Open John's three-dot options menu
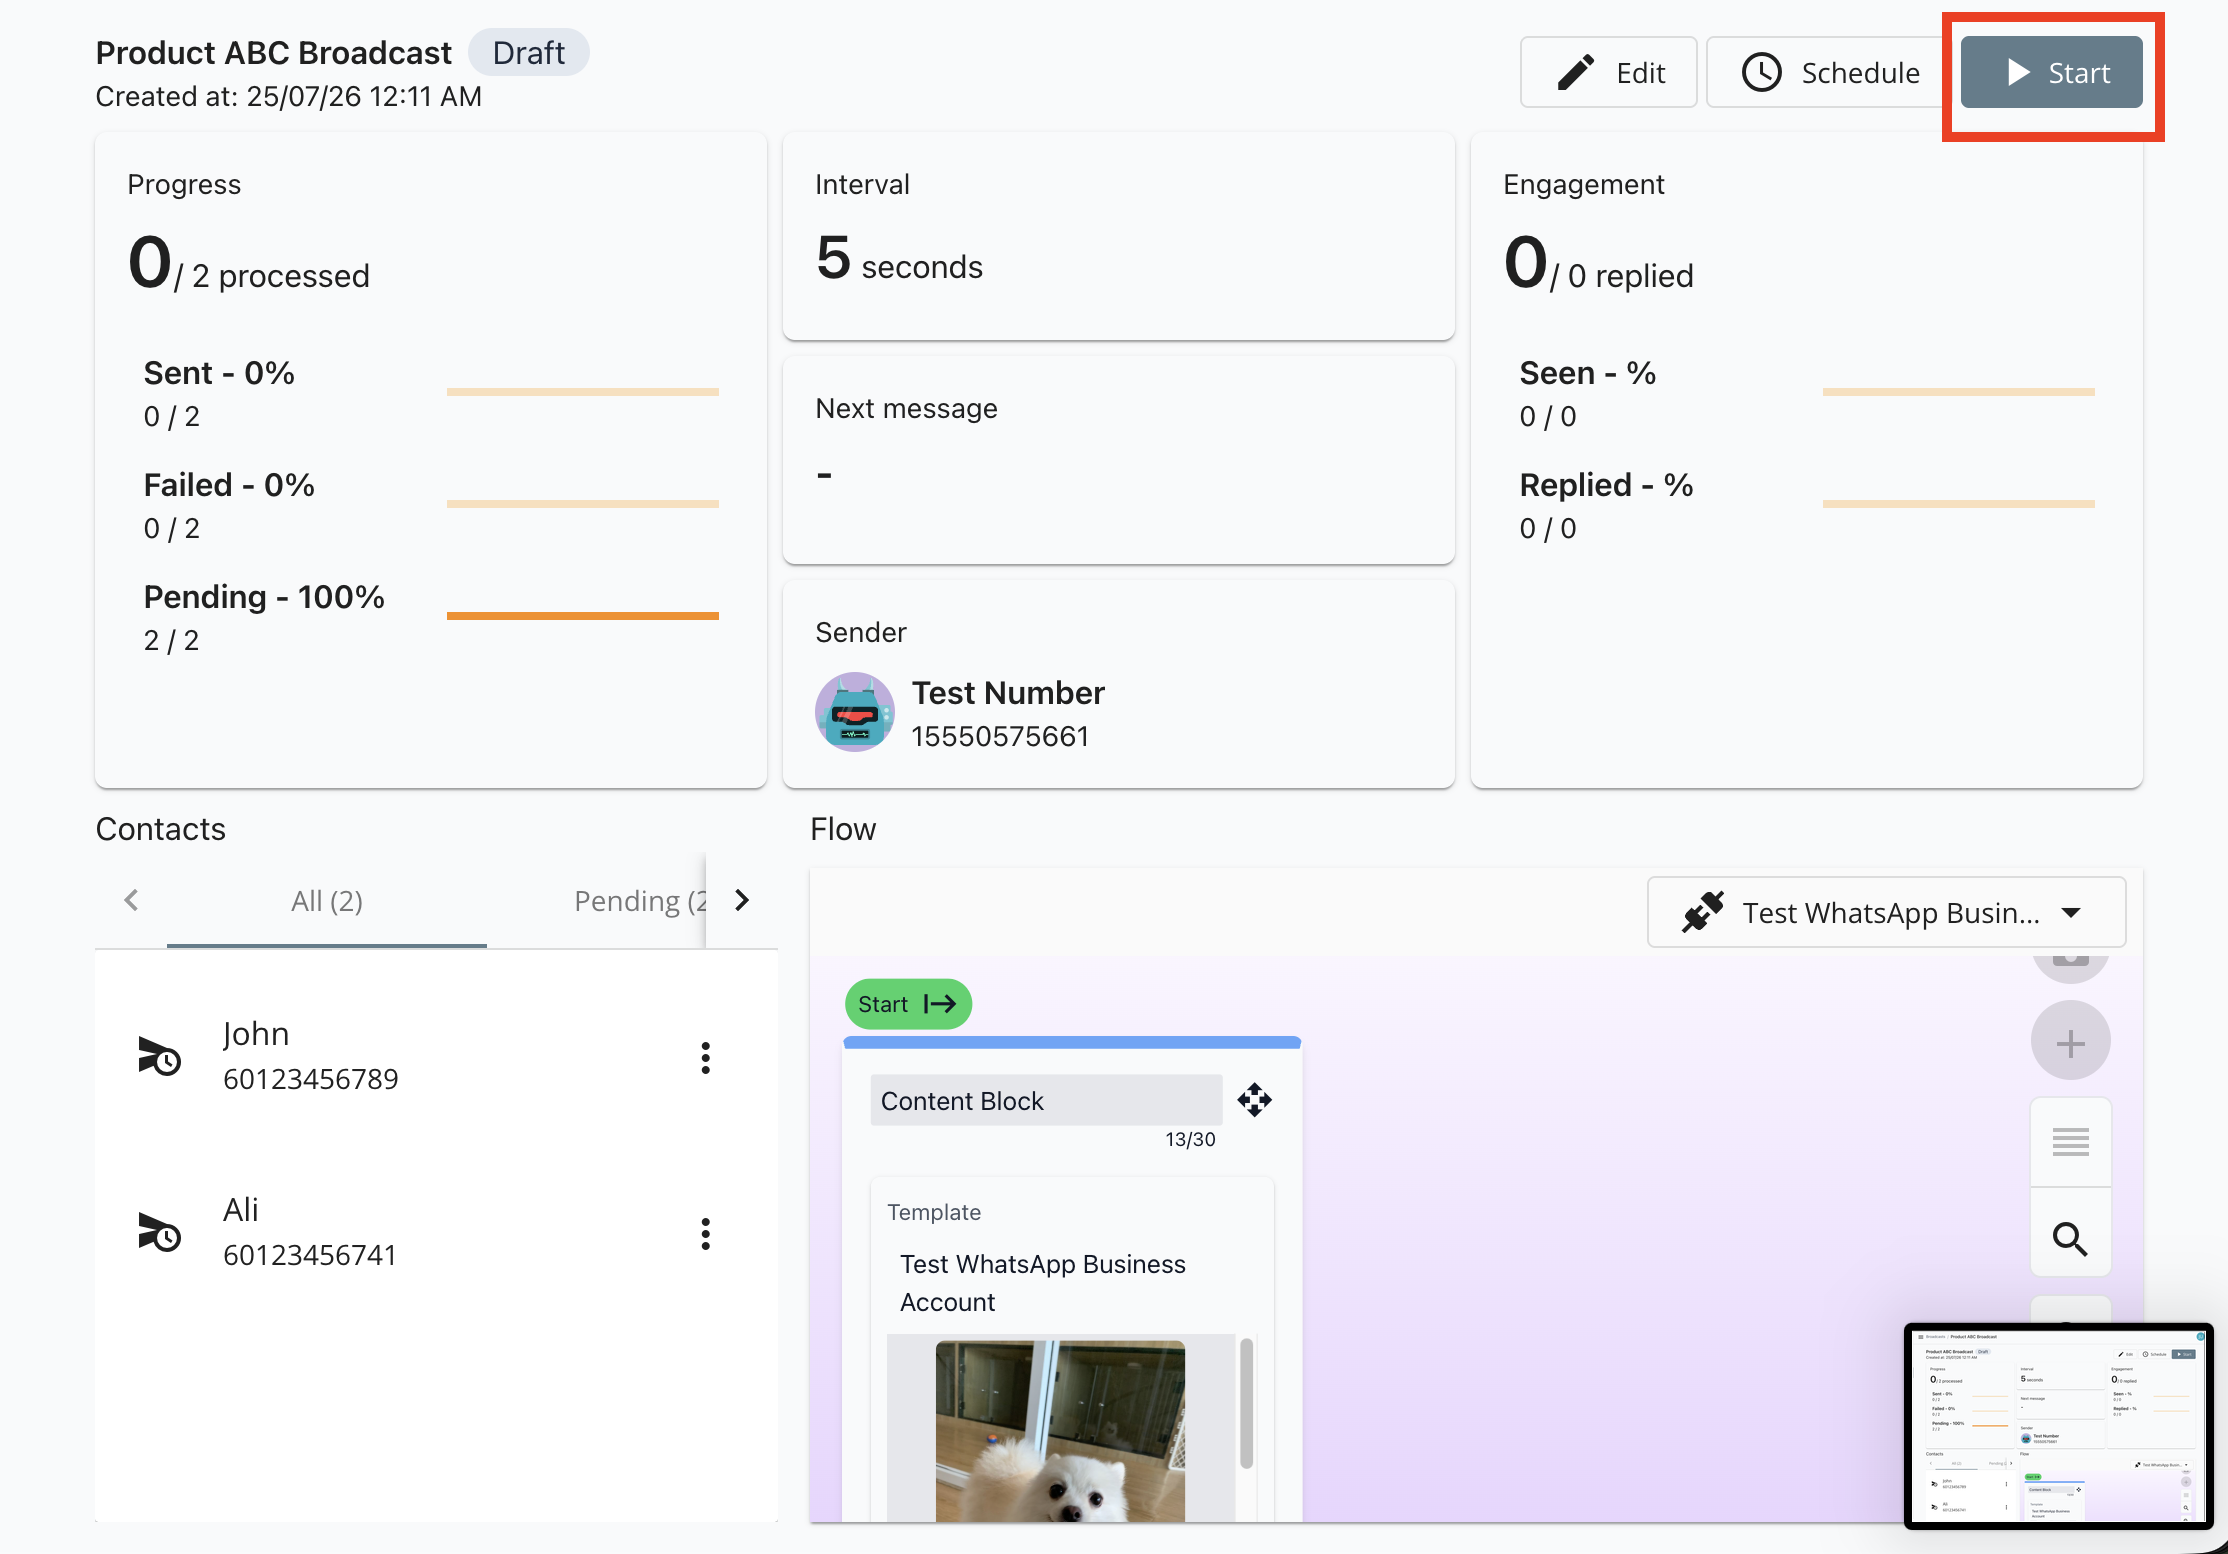Screen dimensions: 2228x1554 [705, 1057]
